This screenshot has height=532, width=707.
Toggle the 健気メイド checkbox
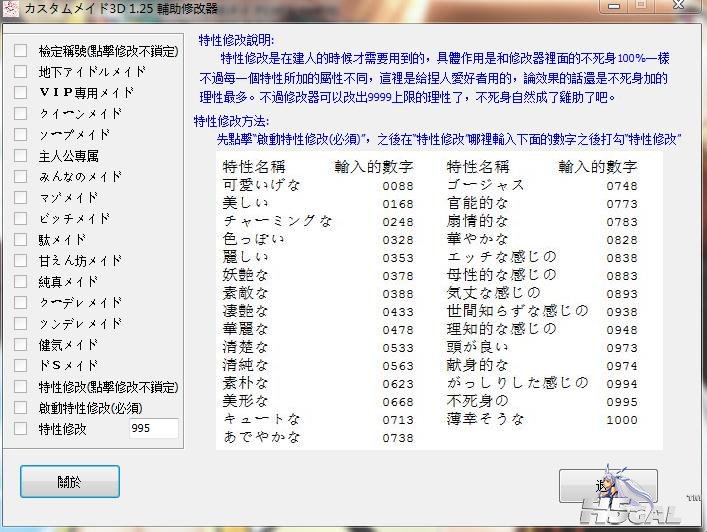(x=20, y=344)
